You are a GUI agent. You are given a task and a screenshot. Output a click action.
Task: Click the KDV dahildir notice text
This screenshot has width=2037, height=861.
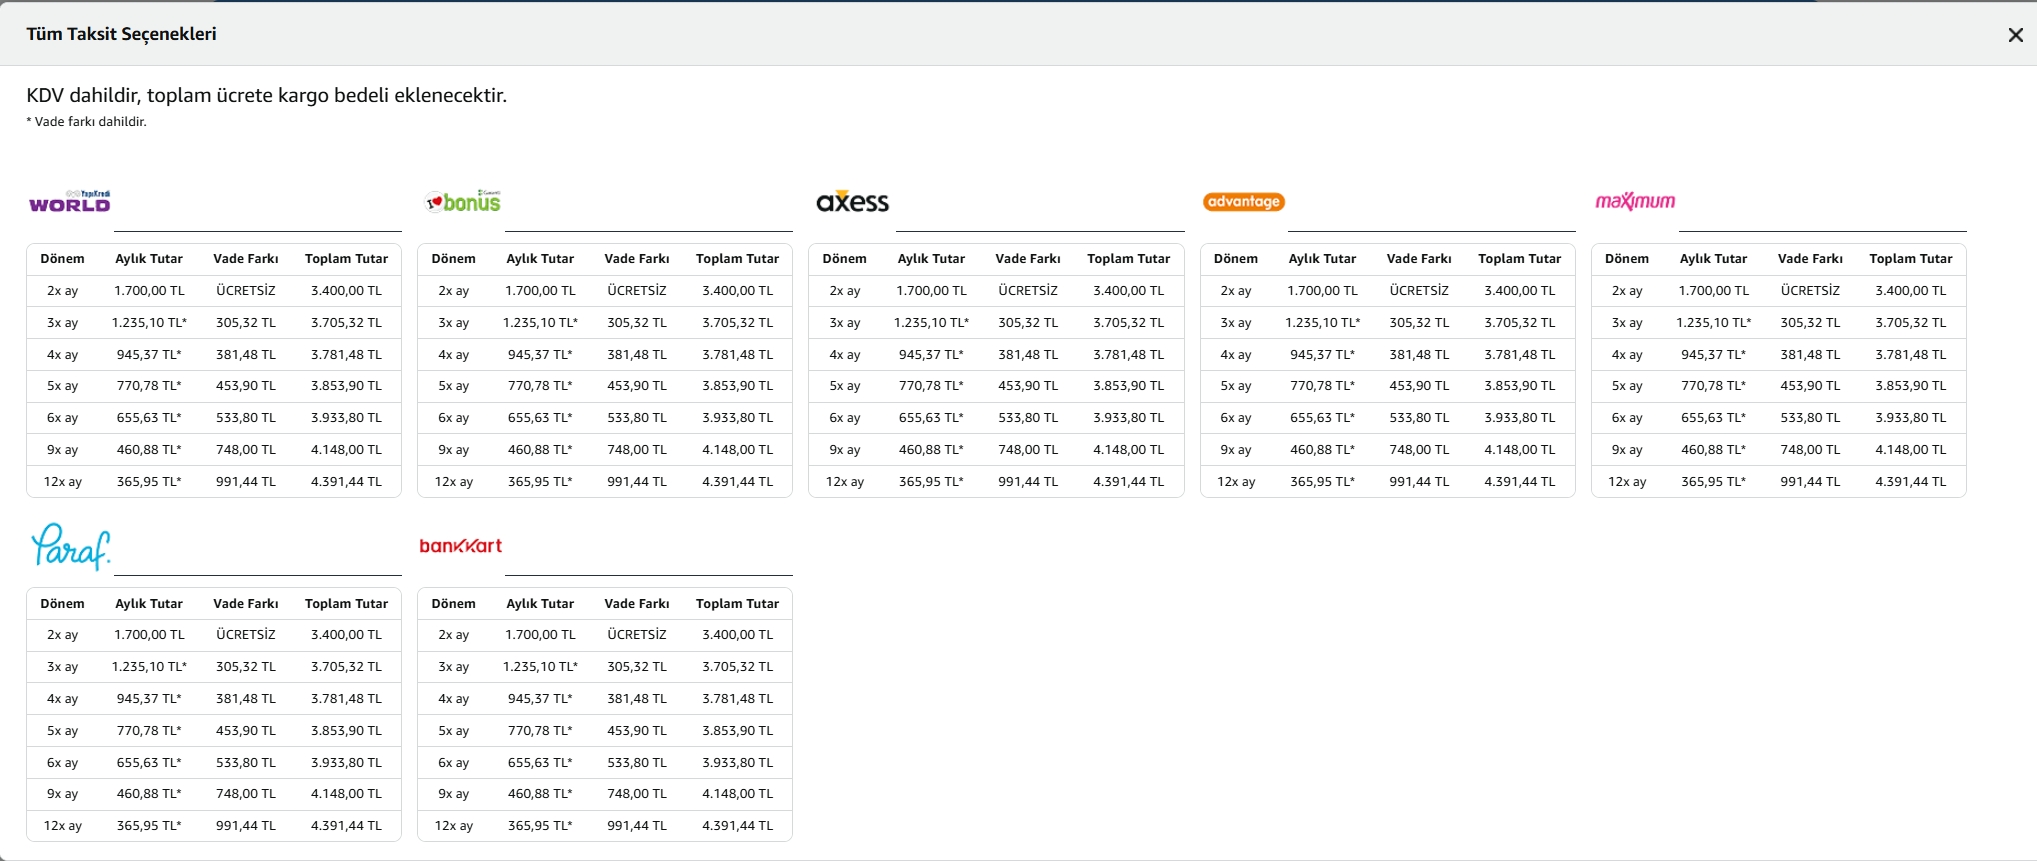click(x=267, y=95)
